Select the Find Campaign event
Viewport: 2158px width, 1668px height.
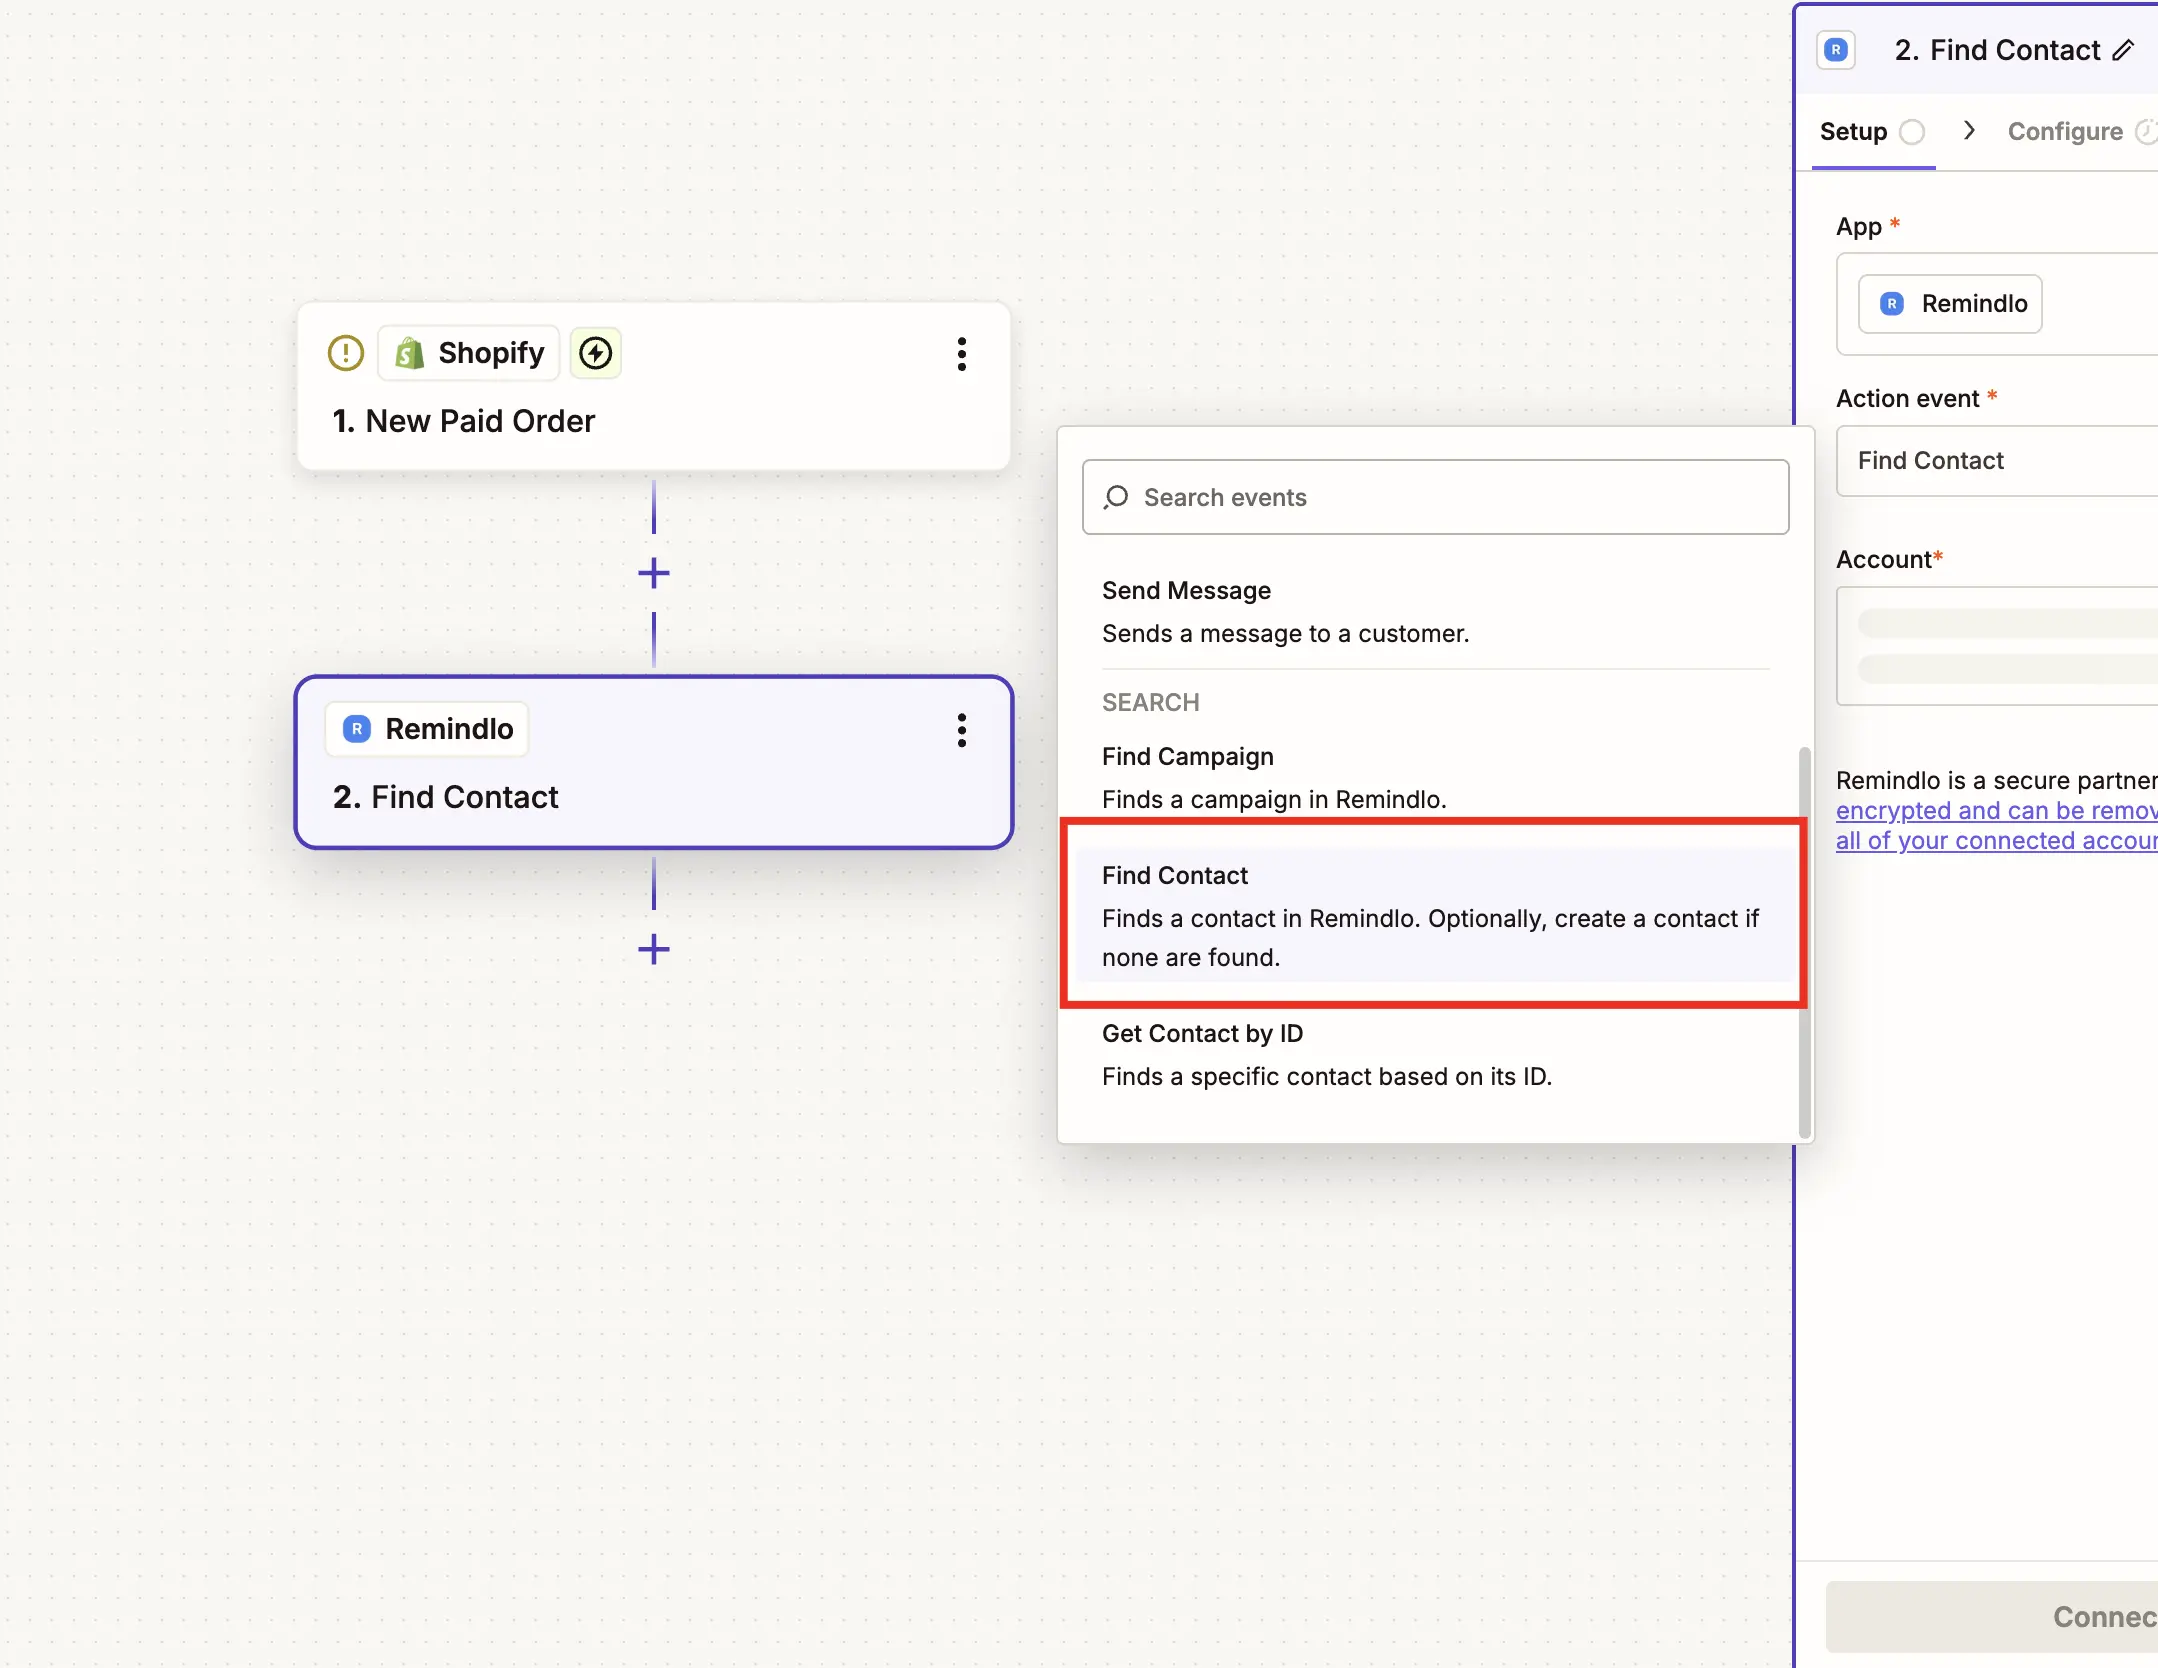[x=1435, y=777]
